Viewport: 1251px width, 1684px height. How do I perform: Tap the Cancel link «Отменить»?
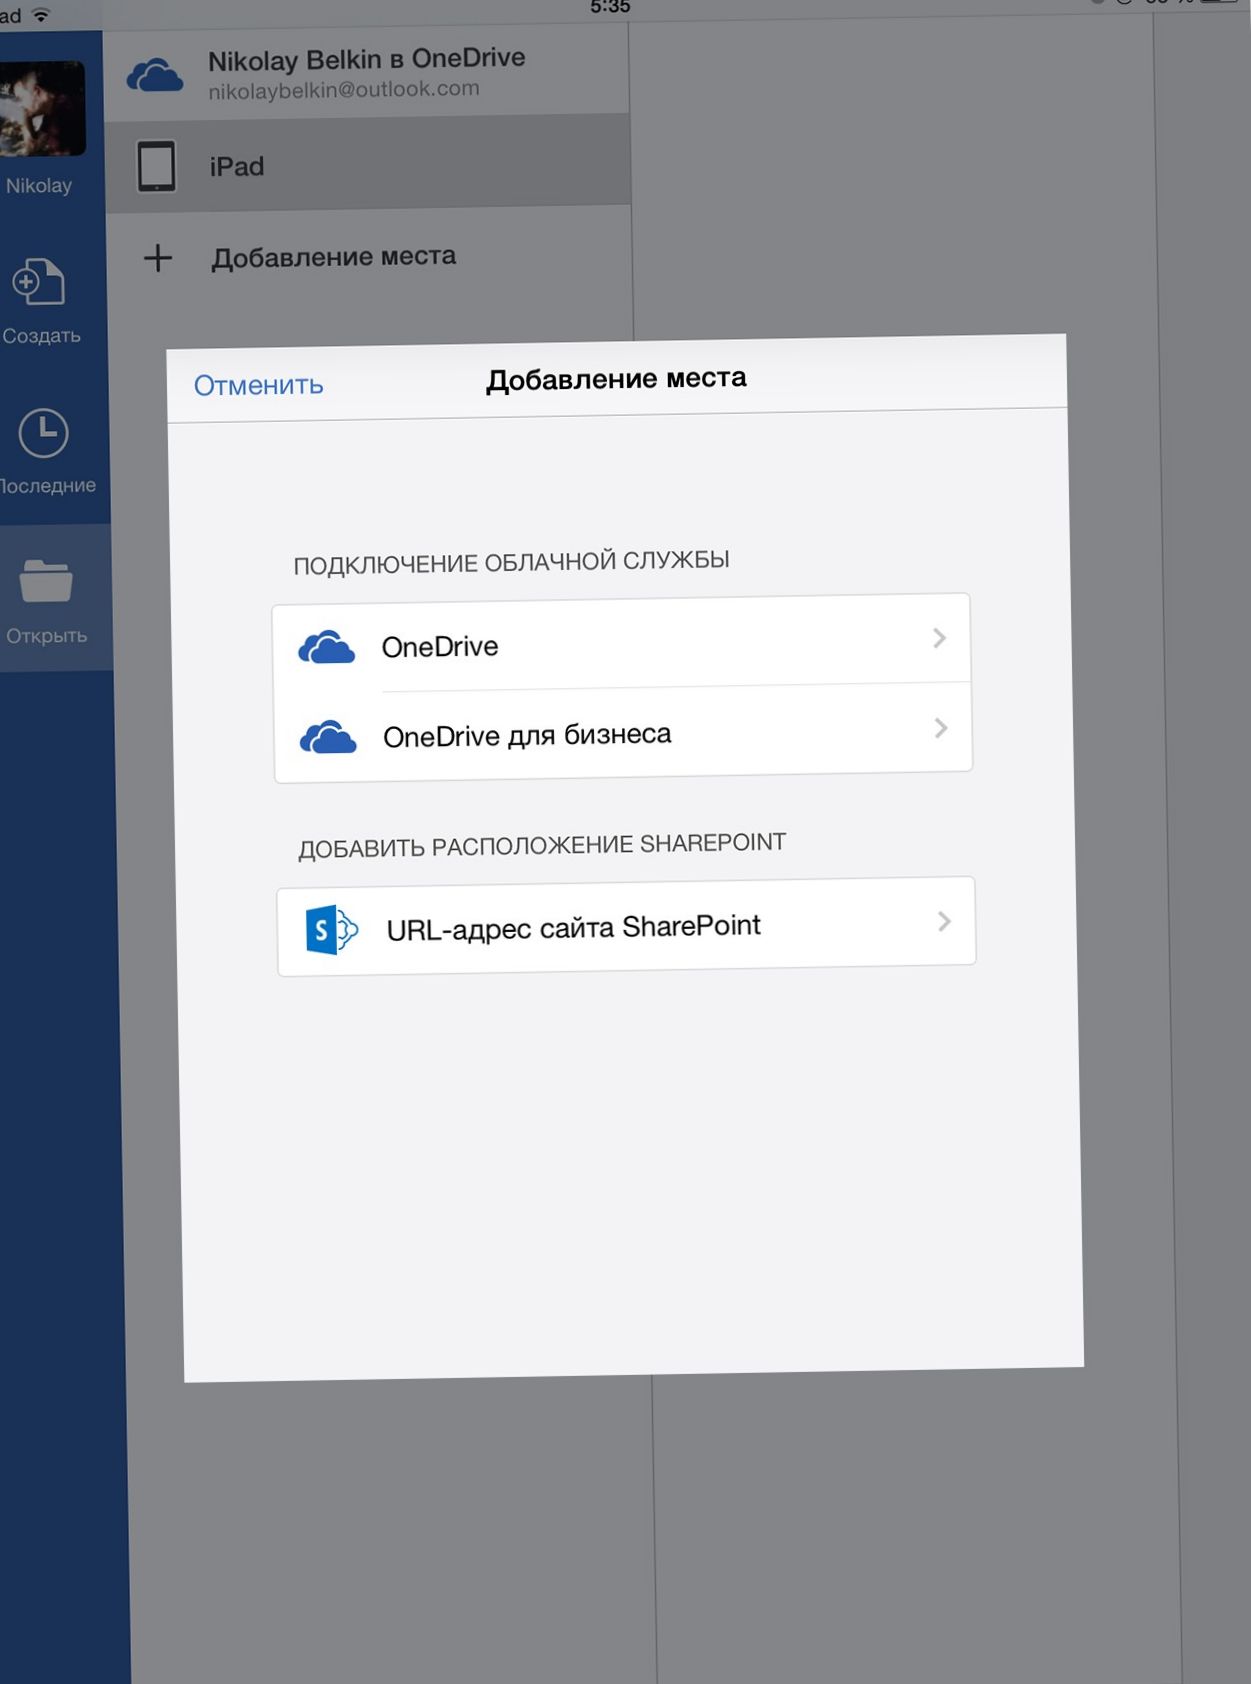pos(258,385)
